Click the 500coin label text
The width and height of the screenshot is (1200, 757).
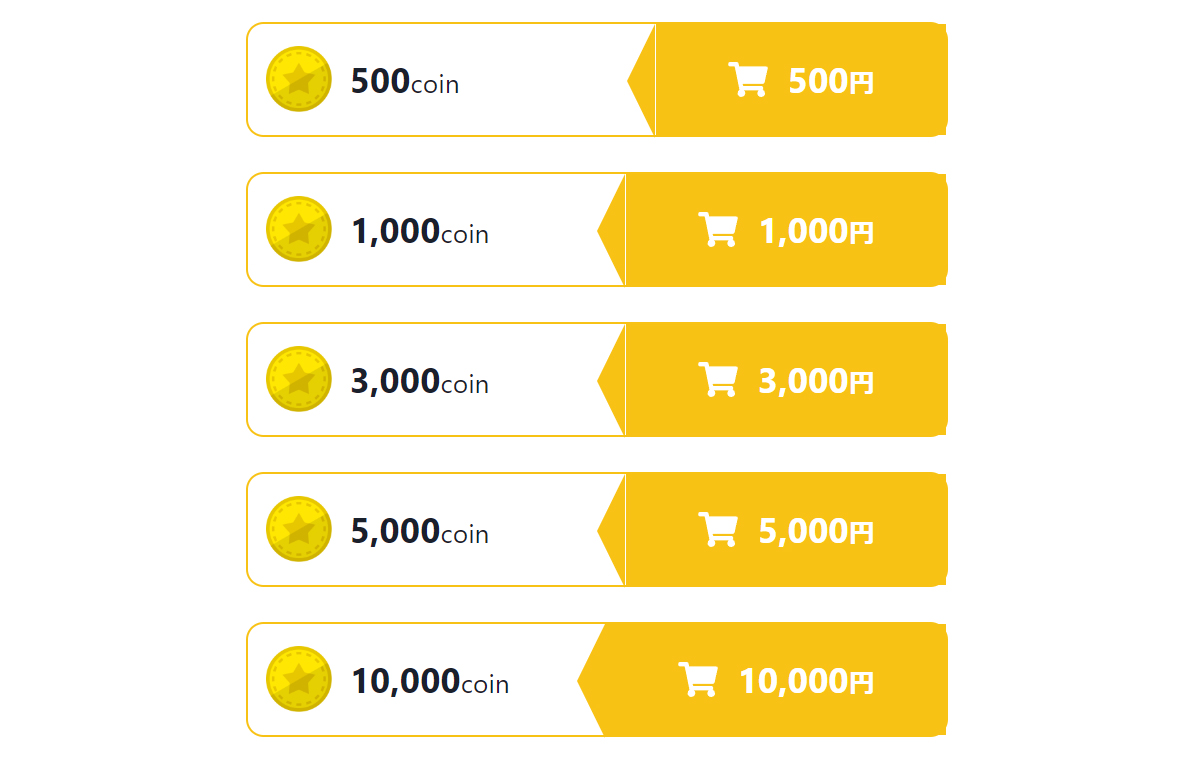(405, 82)
